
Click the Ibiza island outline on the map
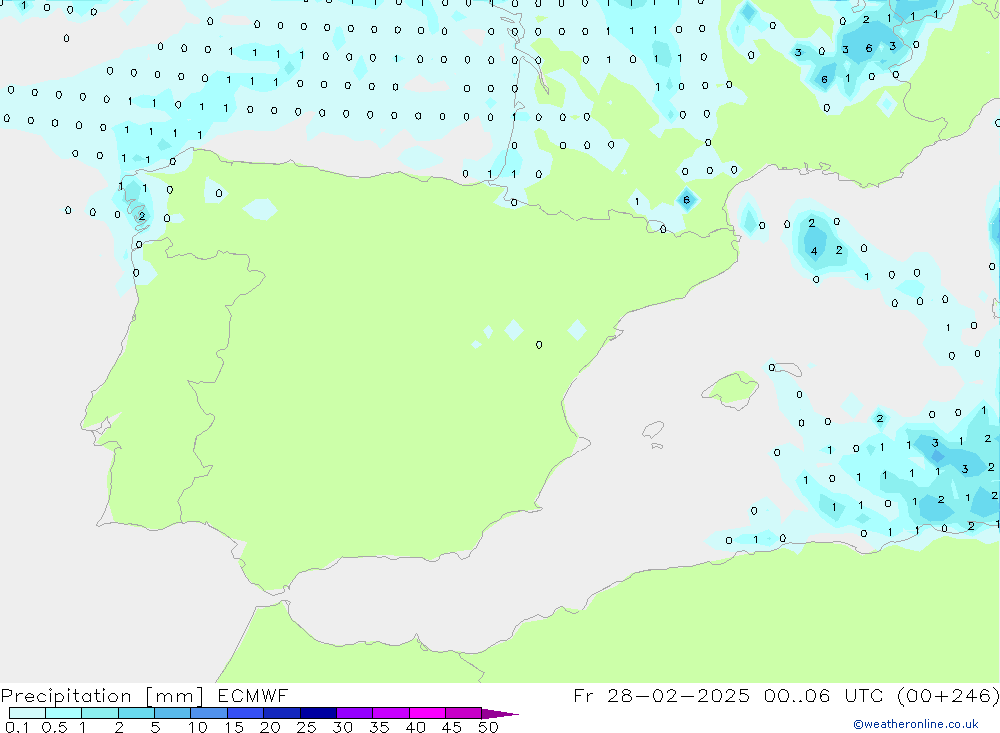point(653,431)
